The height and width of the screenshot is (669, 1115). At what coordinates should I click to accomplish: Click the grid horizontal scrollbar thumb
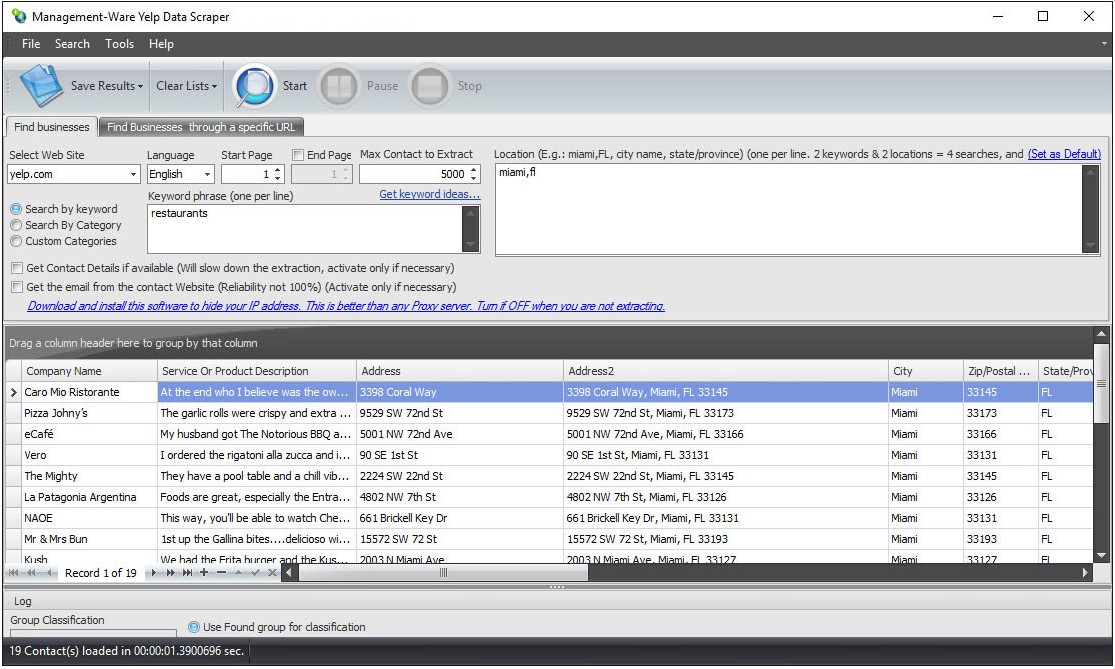pos(443,572)
